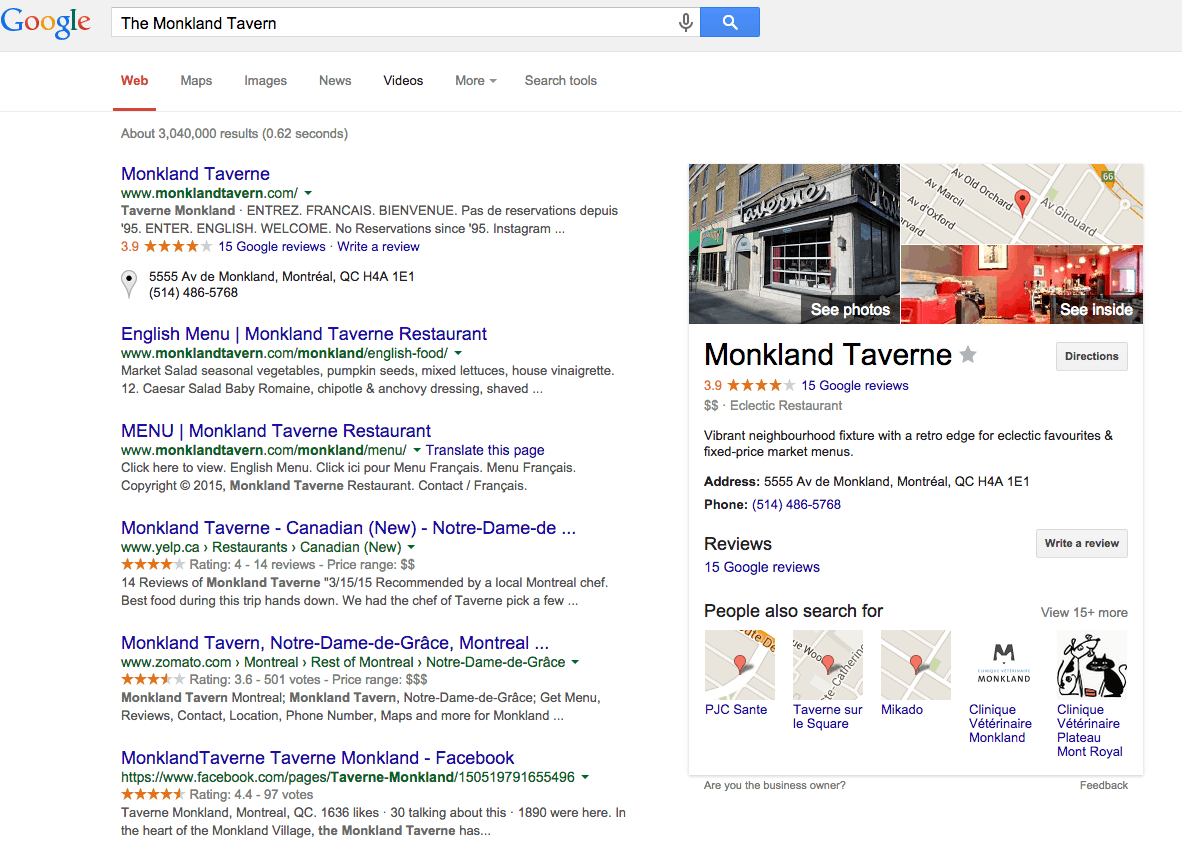
Task: Open the Videos tab
Action: point(403,81)
